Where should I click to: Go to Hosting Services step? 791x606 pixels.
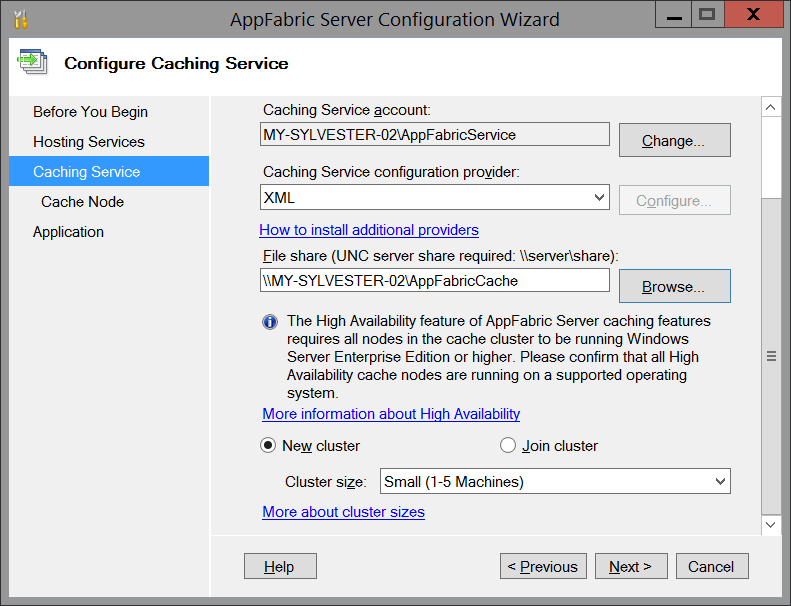coord(89,142)
